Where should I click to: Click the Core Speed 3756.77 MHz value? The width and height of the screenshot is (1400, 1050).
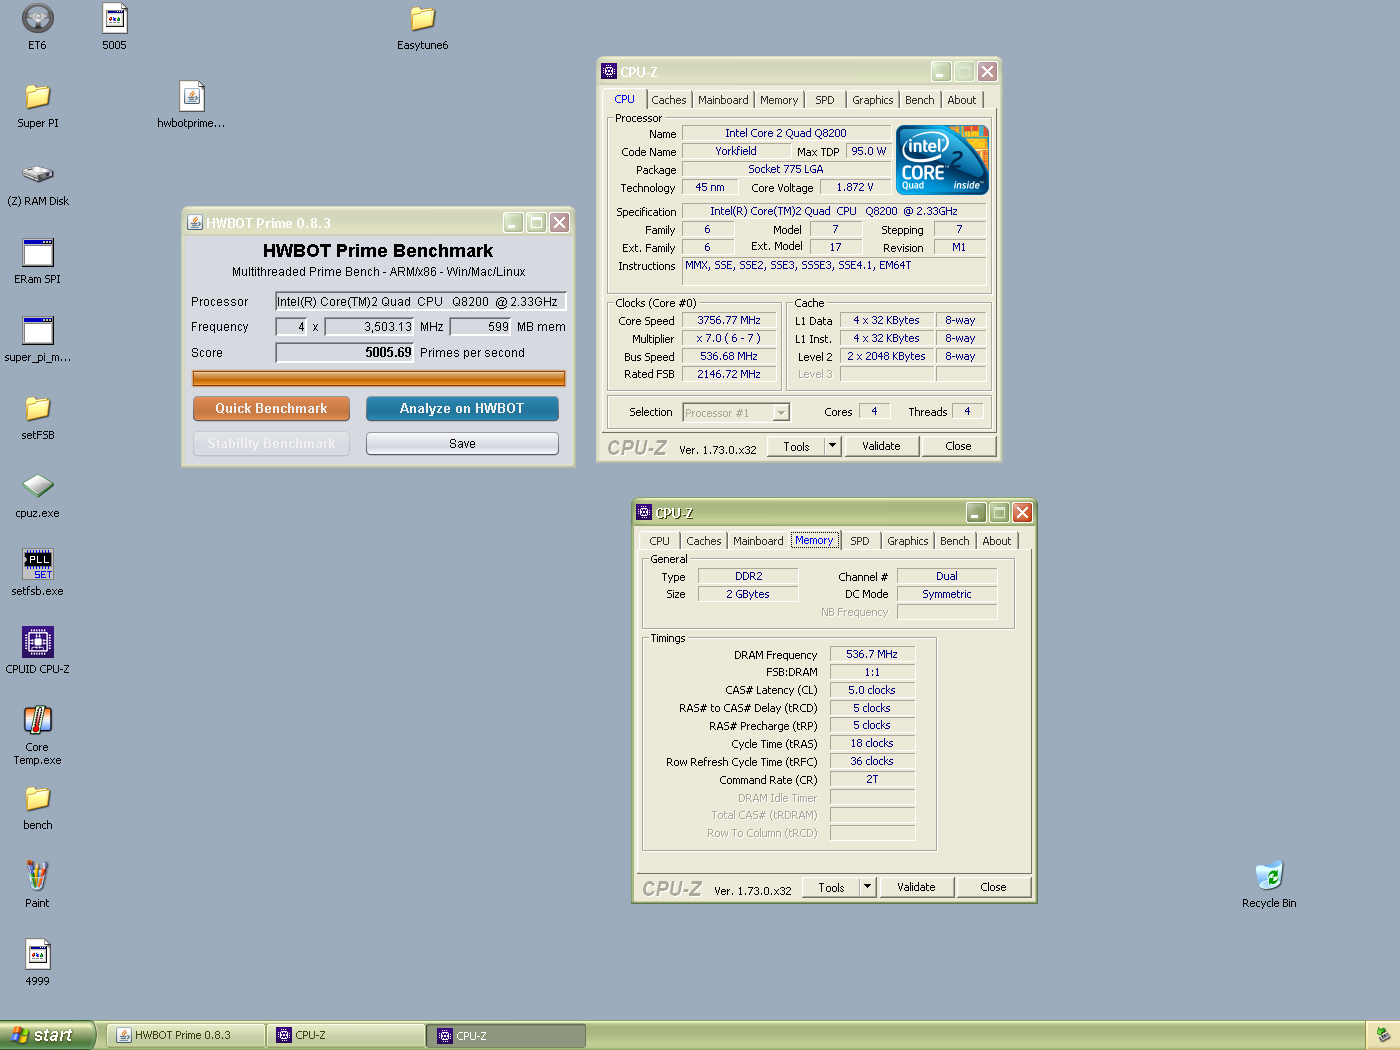pos(729,320)
